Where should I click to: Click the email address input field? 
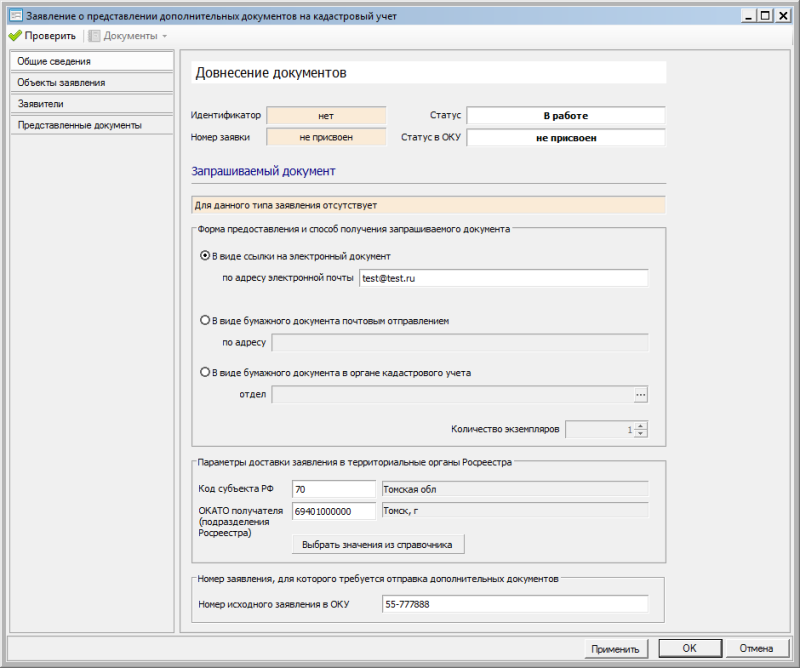point(503,278)
